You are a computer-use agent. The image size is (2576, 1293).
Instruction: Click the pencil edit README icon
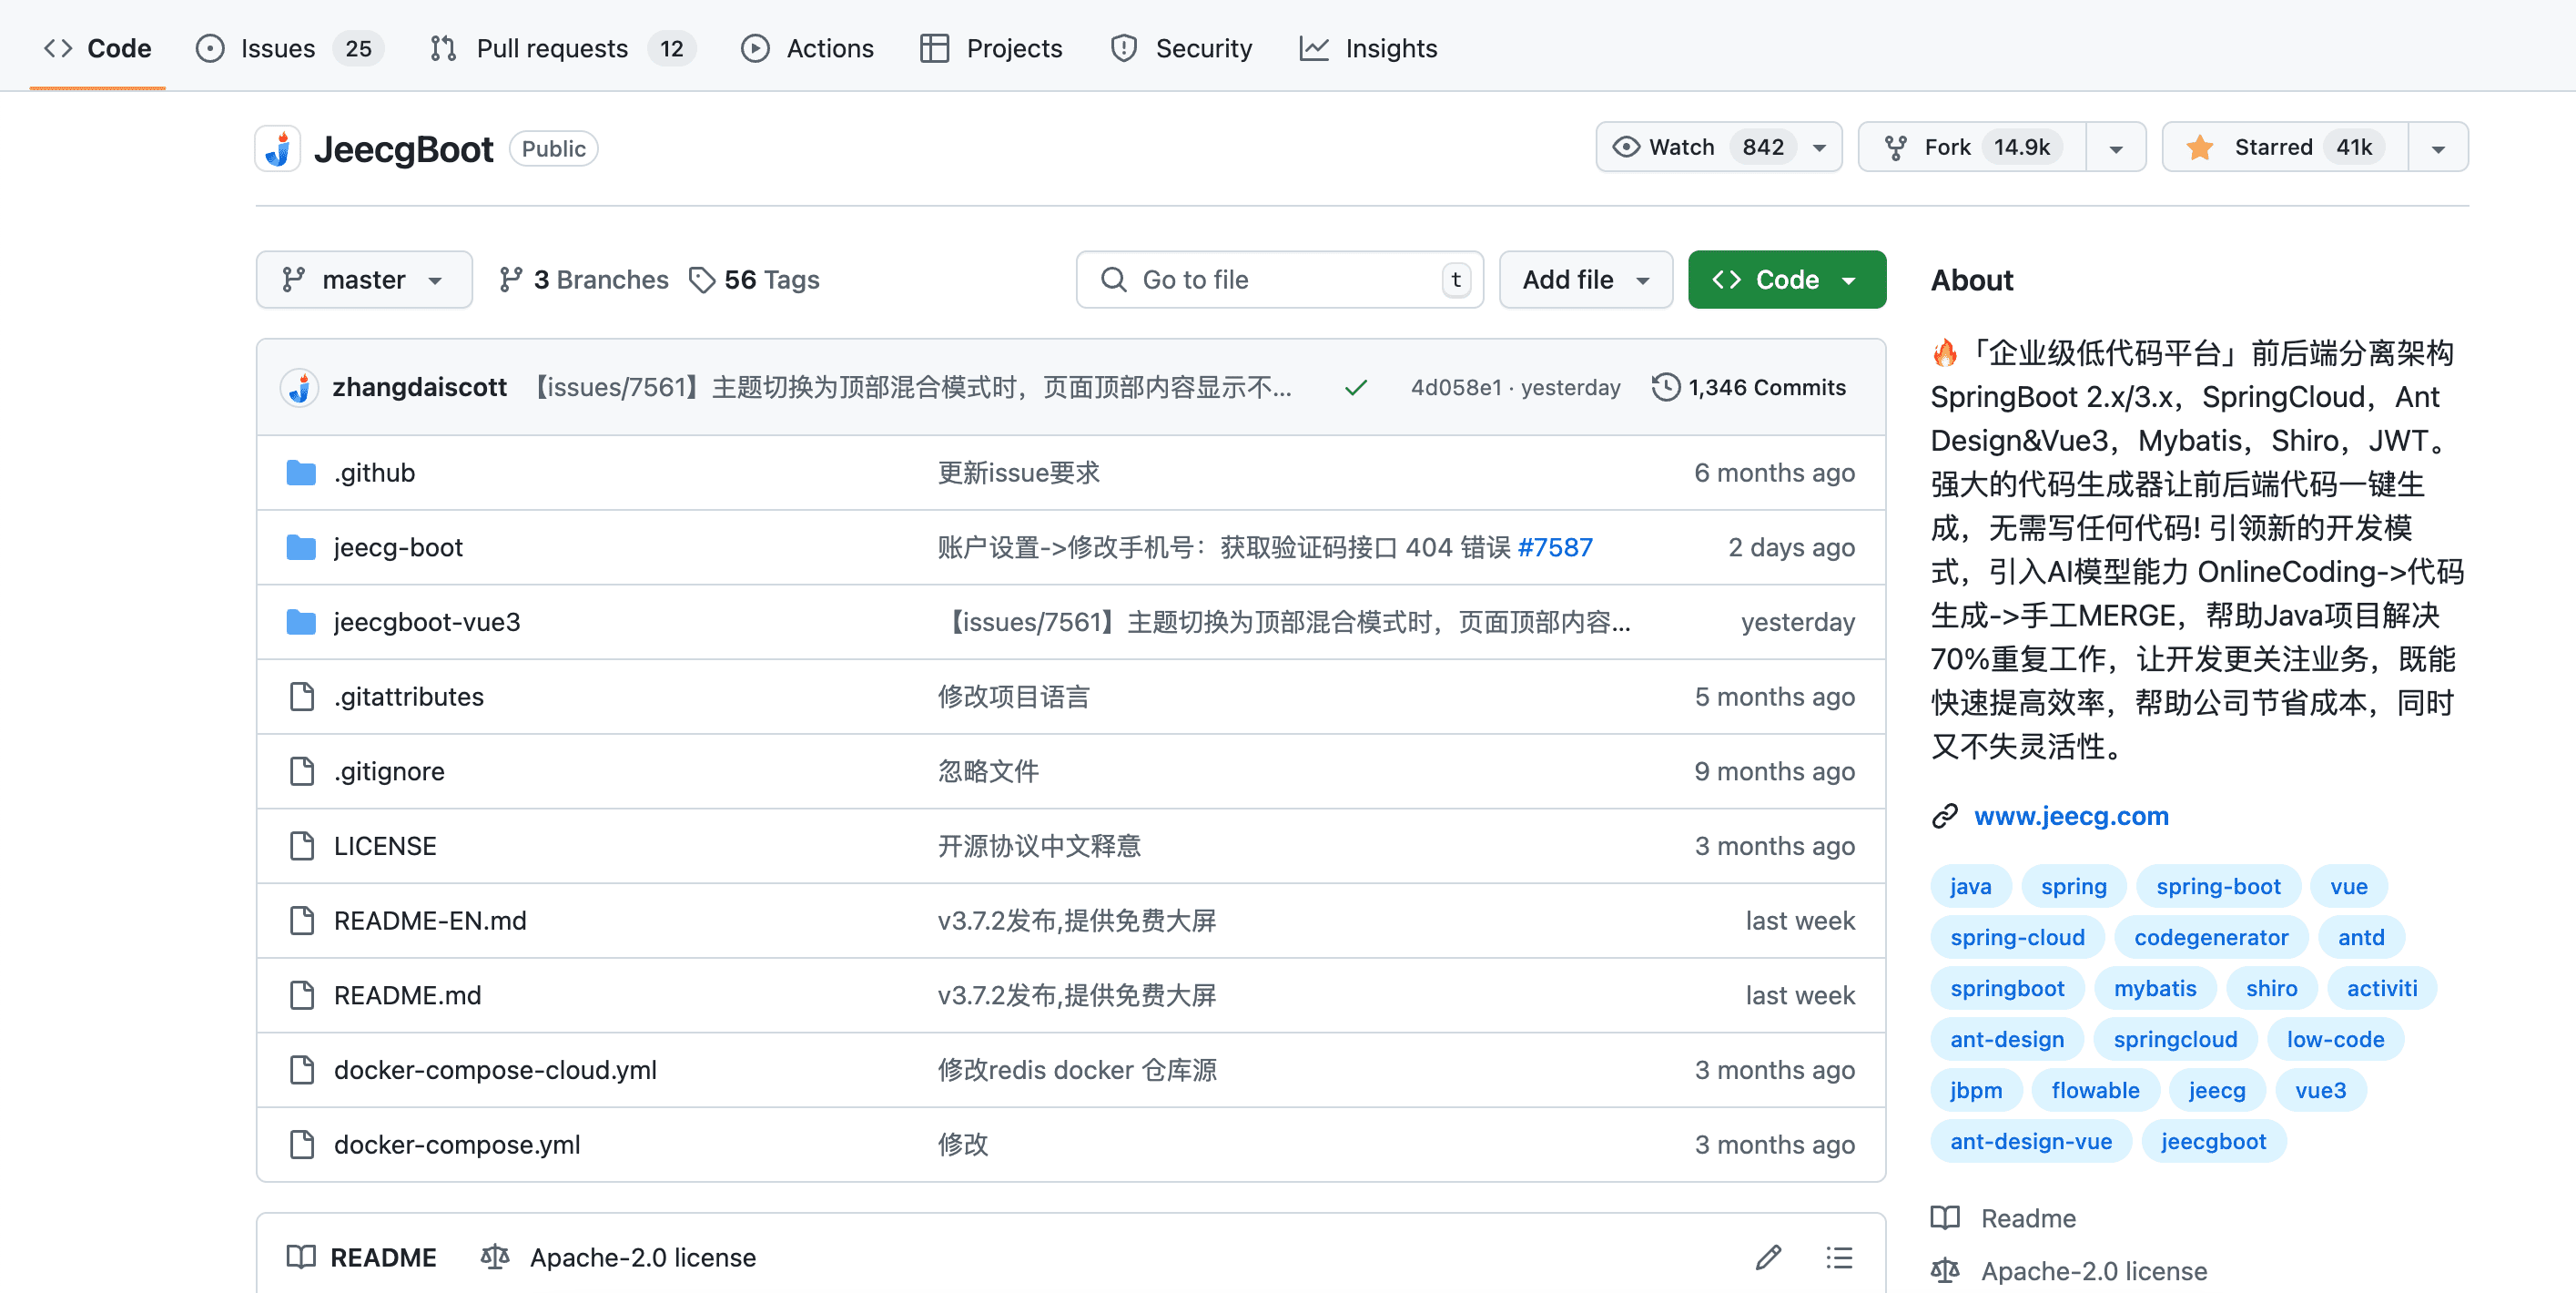[x=1767, y=1257]
